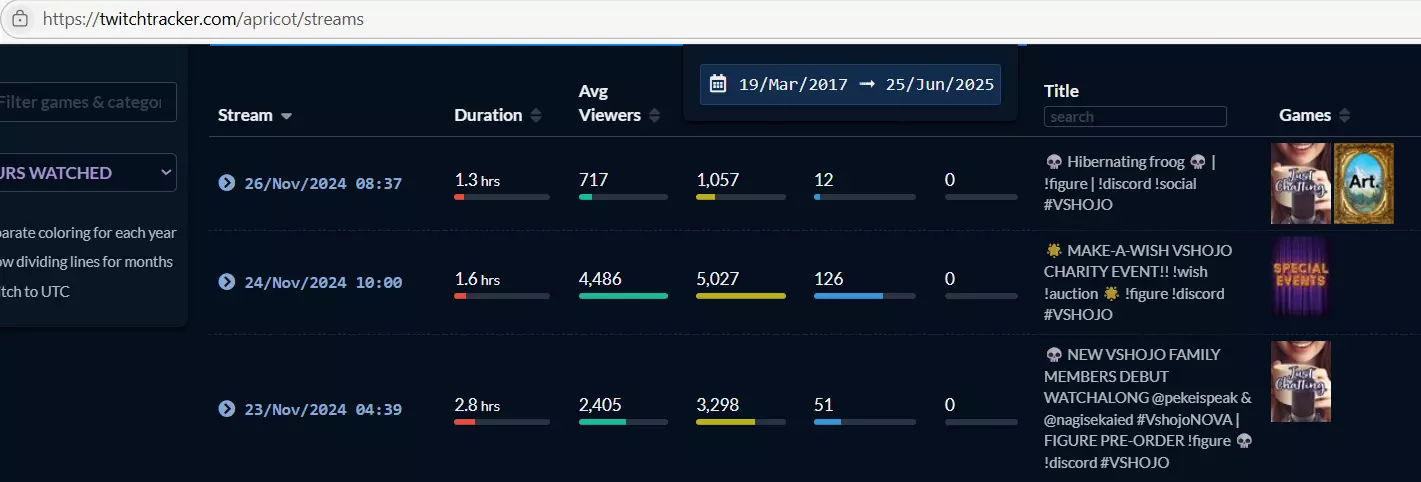Click Just Chatting thumbnail in 23/Nov row
Image resolution: width=1421 pixels, height=482 pixels.
tap(1300, 381)
